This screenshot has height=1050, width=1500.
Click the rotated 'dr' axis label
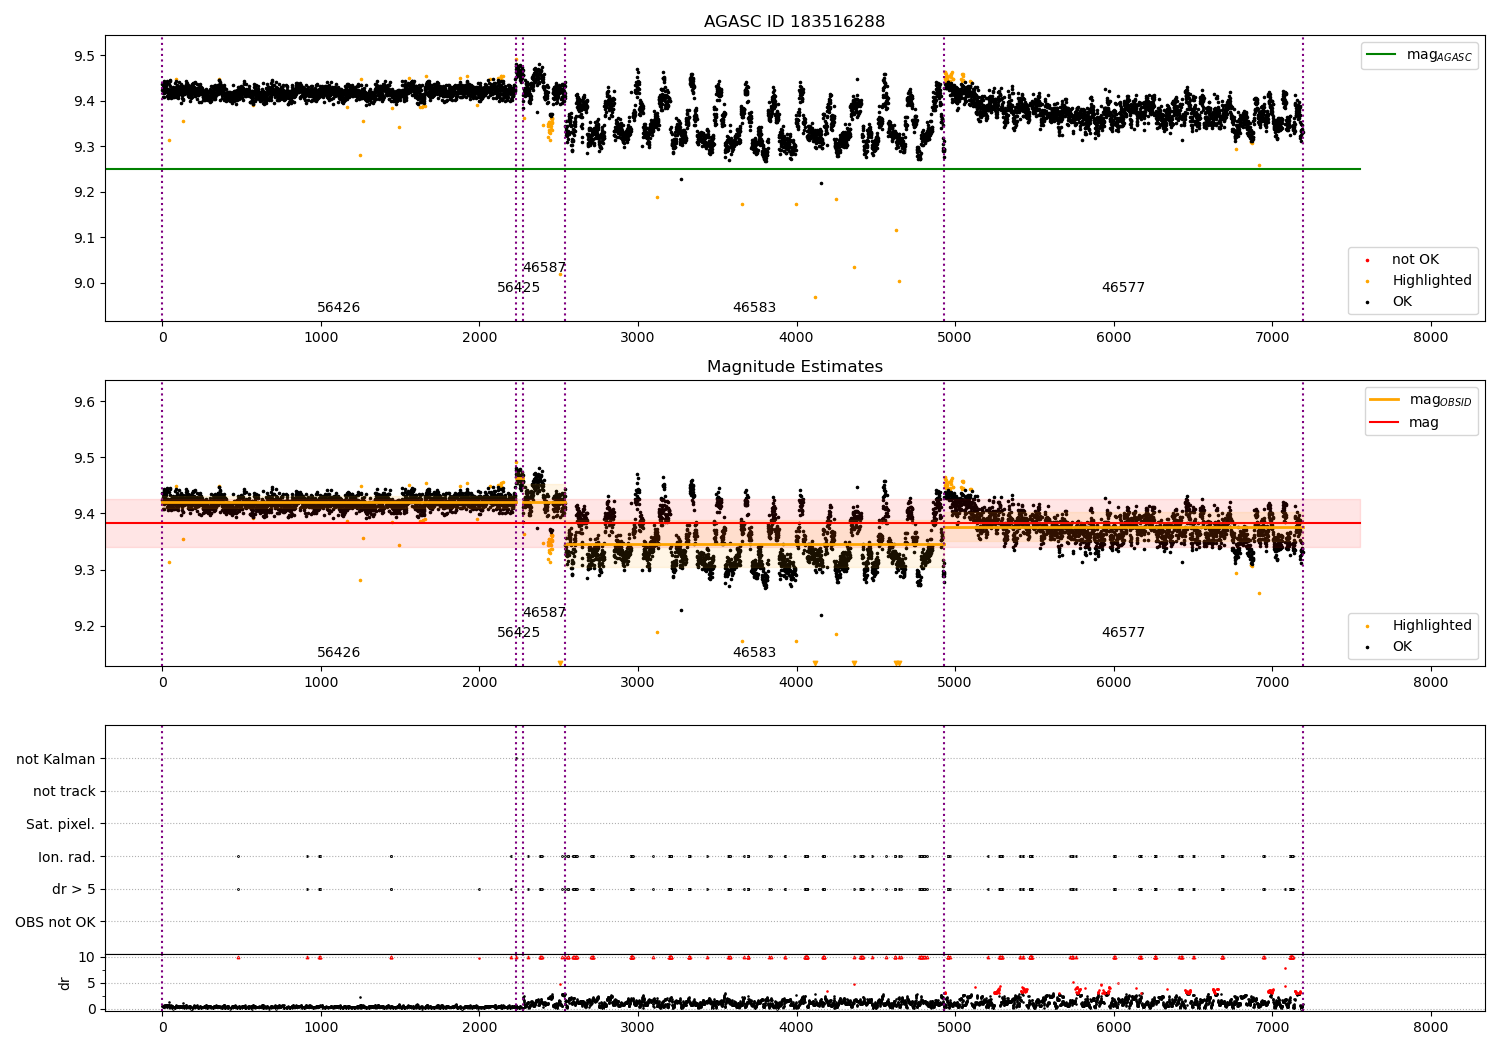click(x=65, y=983)
